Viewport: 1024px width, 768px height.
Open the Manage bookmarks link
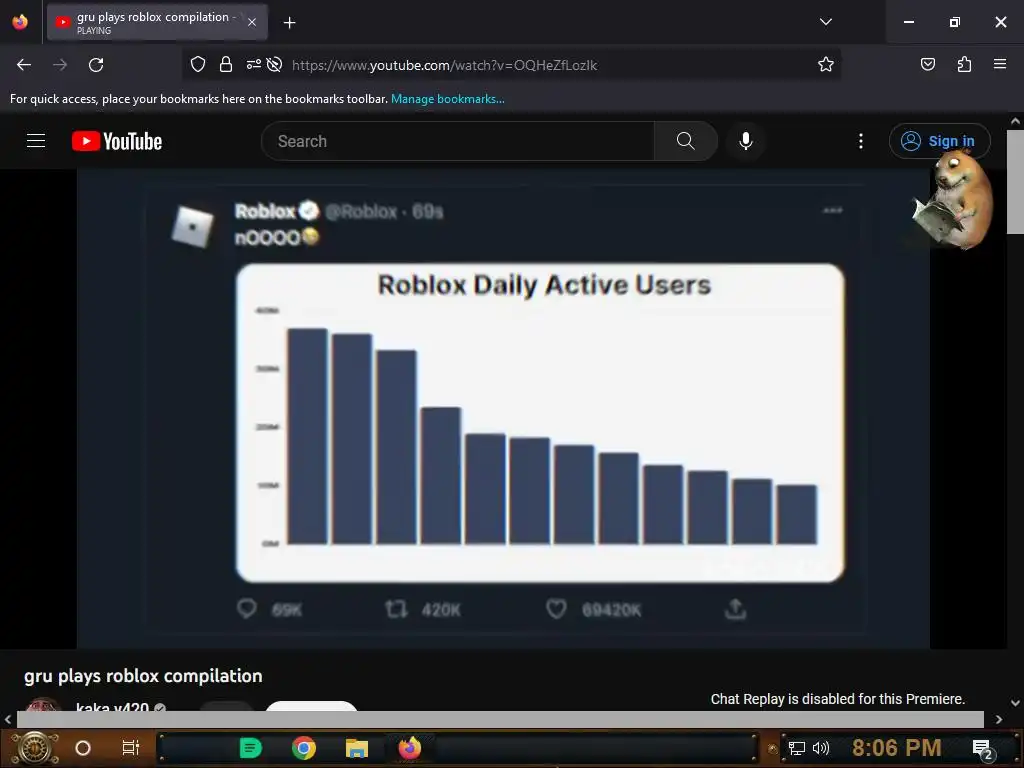pyautogui.click(x=447, y=99)
